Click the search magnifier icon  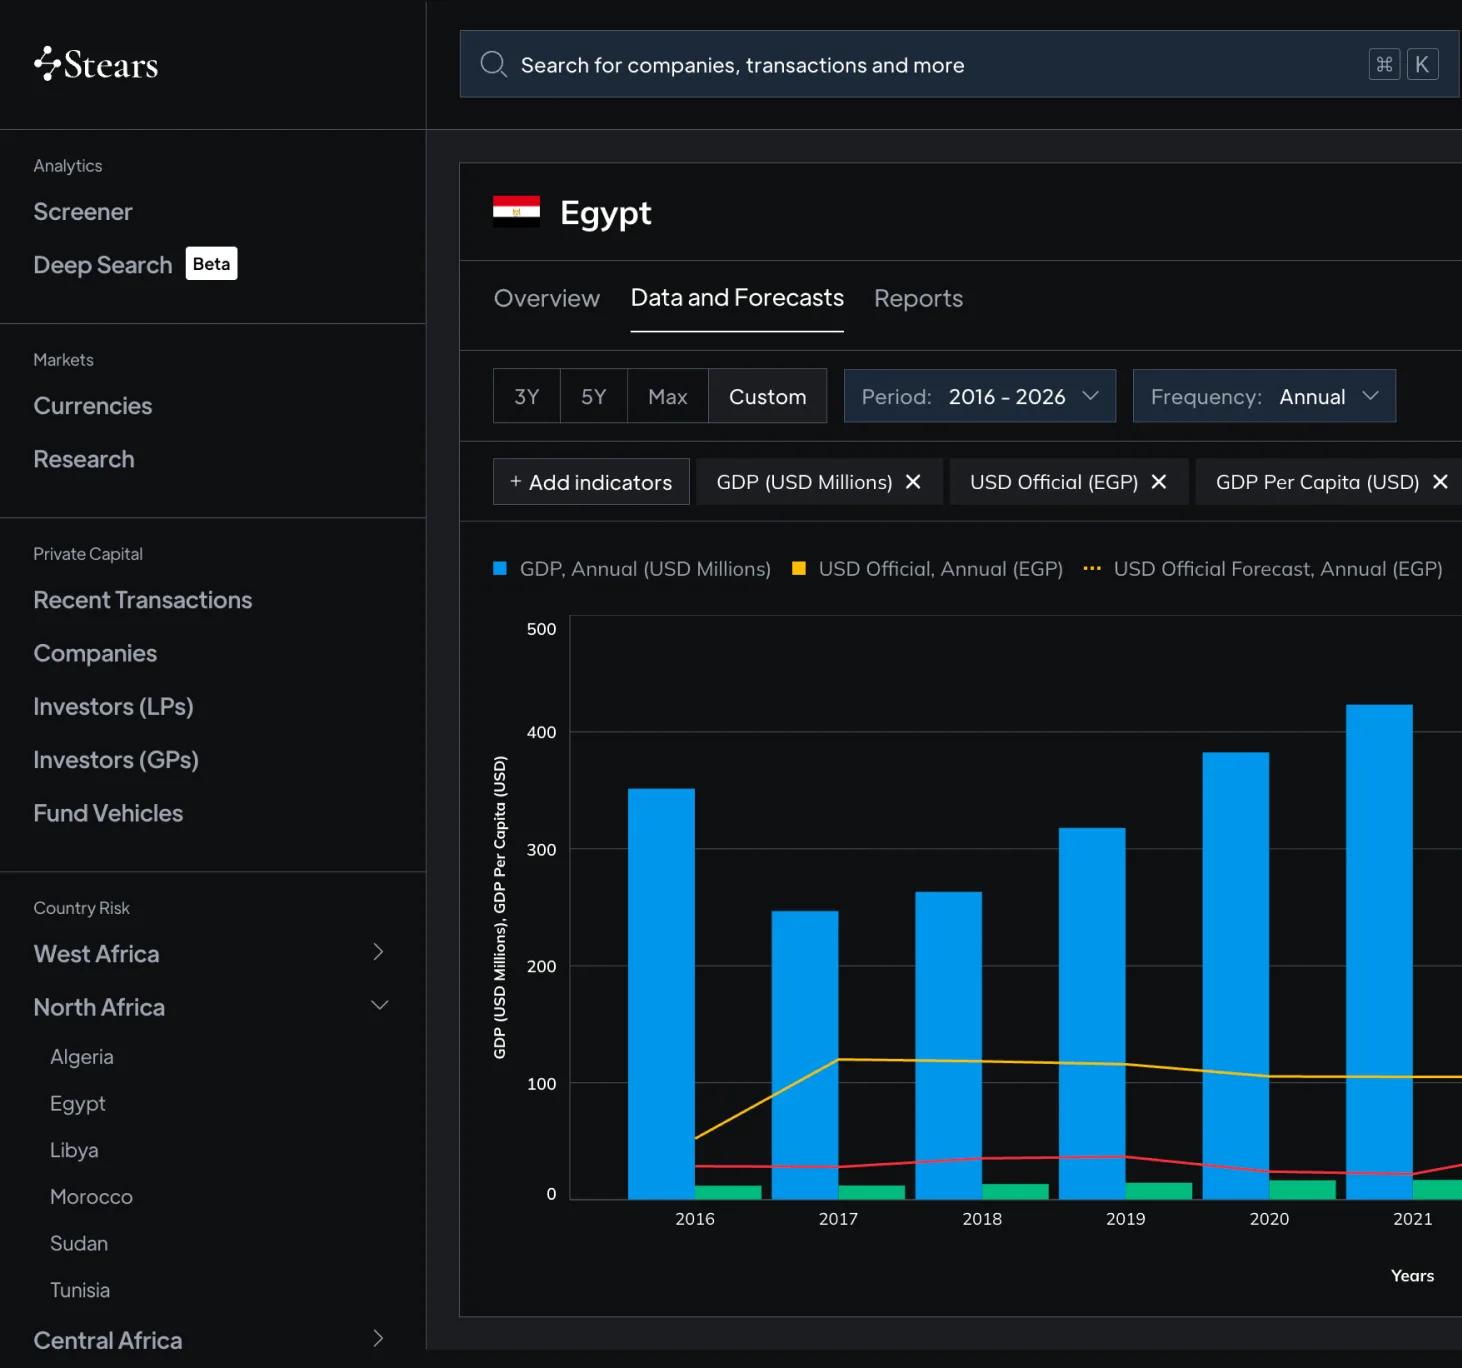(493, 64)
